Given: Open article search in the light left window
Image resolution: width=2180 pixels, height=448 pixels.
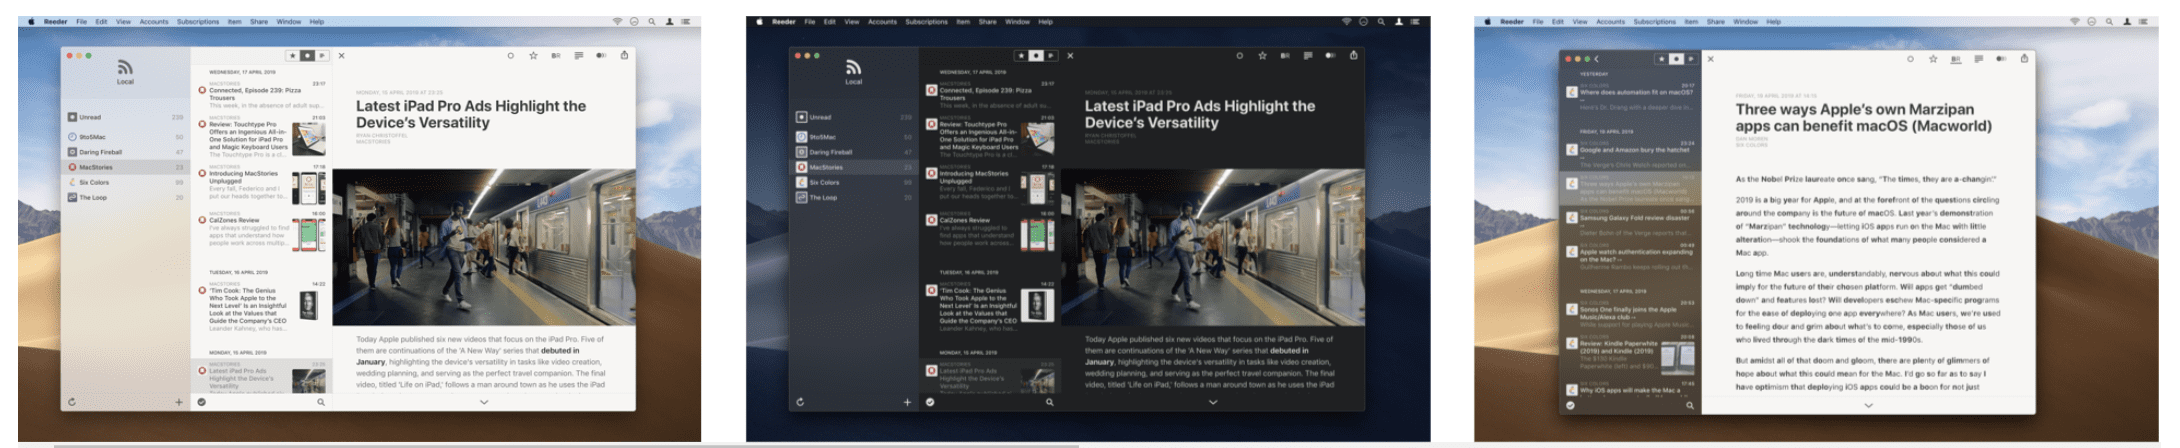Looking at the screenshot, I should pyautogui.click(x=321, y=402).
